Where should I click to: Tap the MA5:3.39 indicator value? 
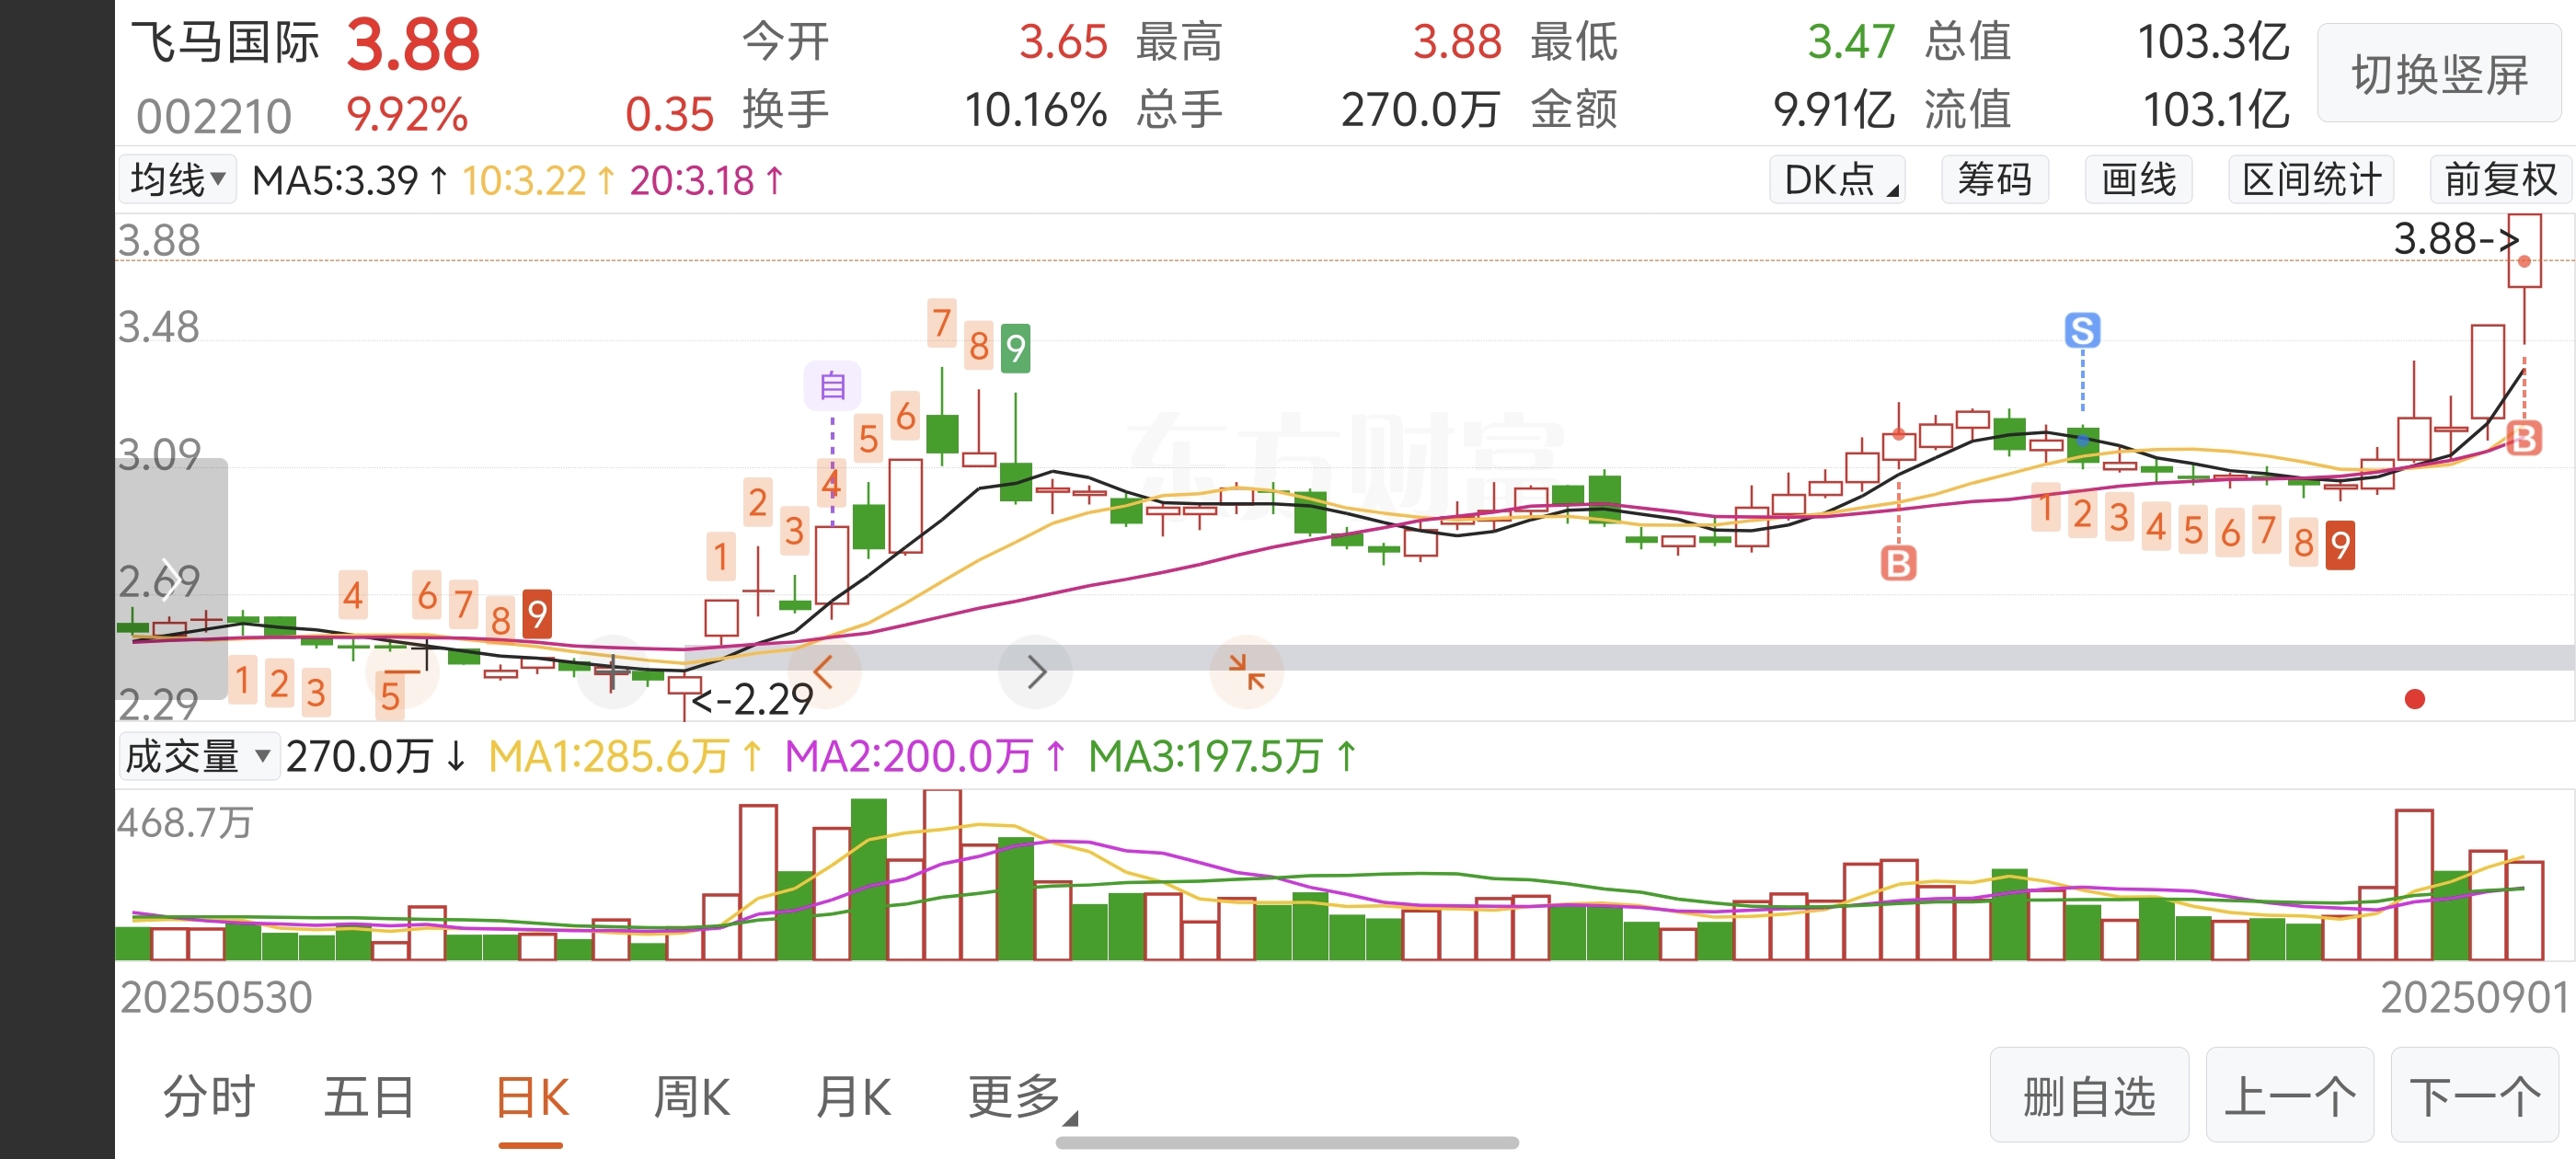pos(351,180)
